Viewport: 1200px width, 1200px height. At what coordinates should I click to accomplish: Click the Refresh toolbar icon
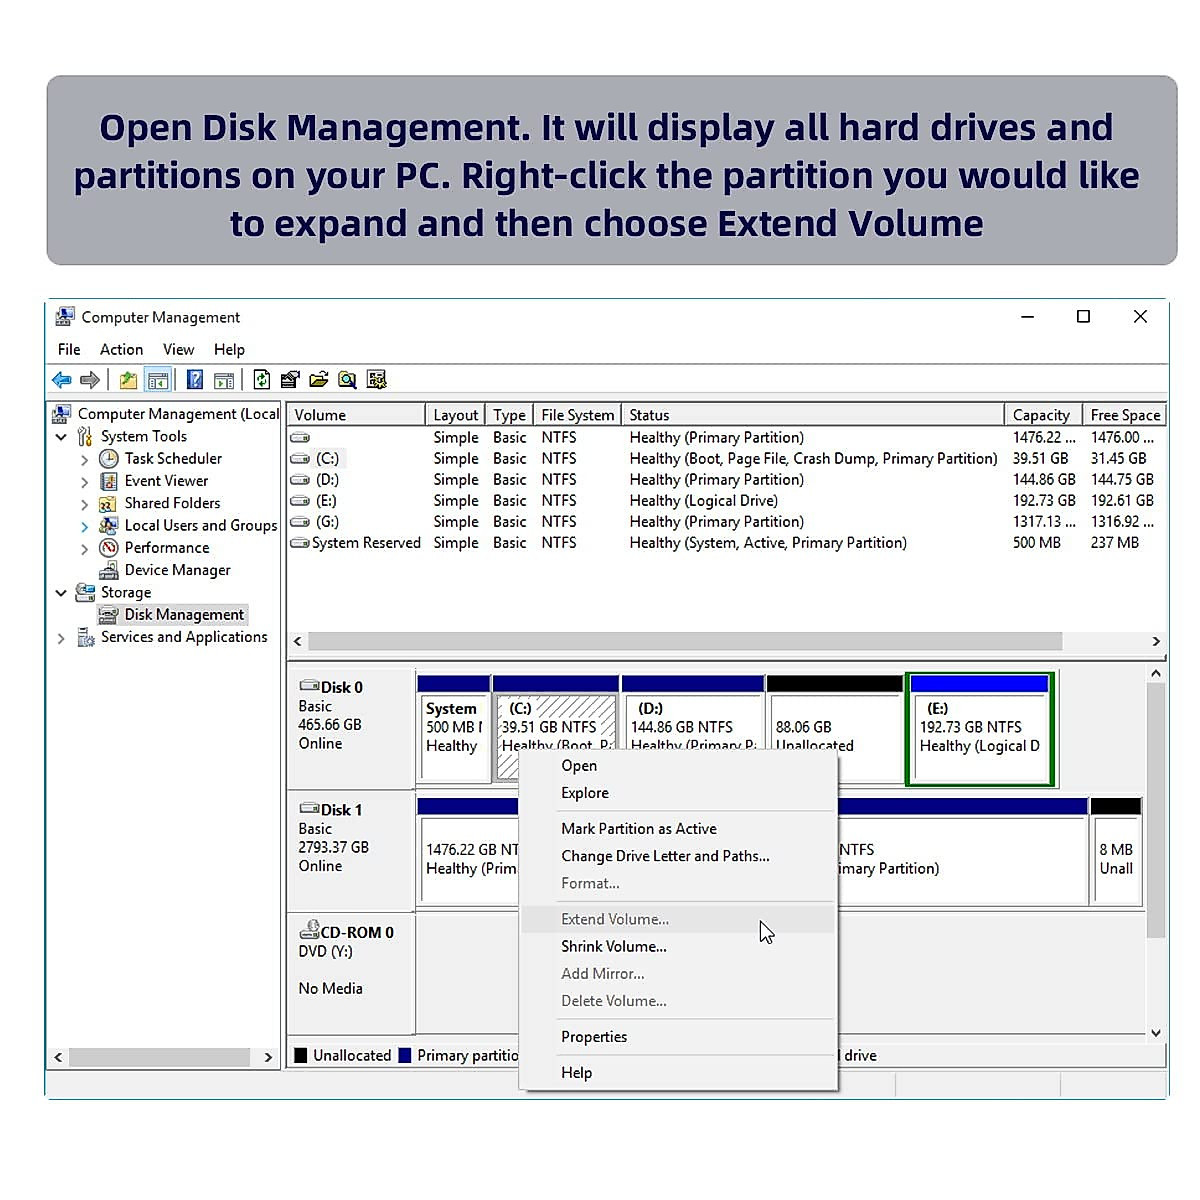point(262,380)
